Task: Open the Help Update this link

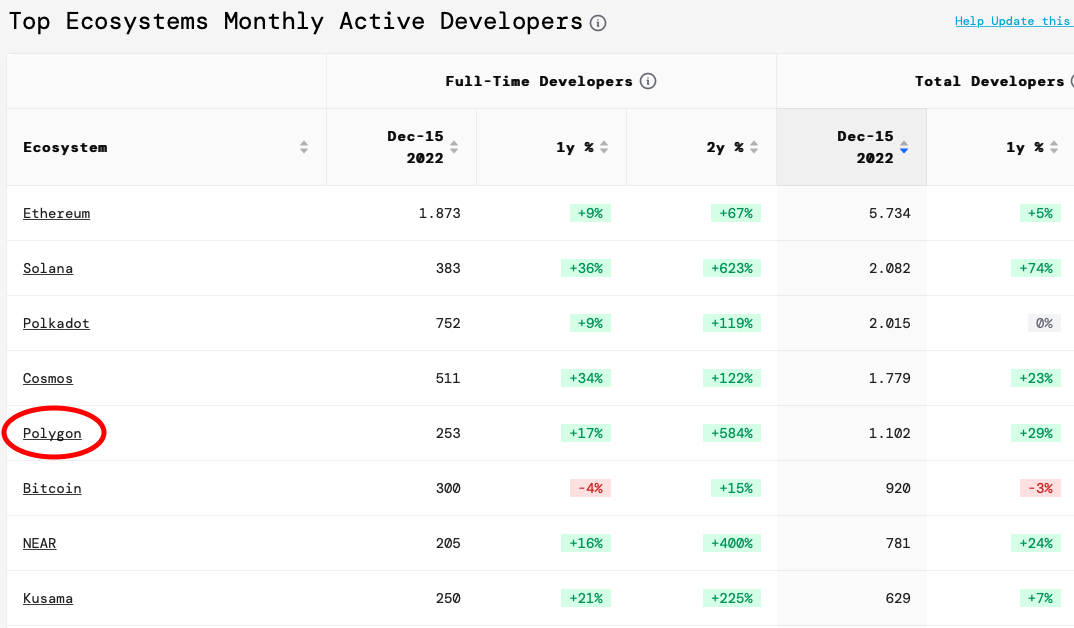Action: [x=1013, y=21]
